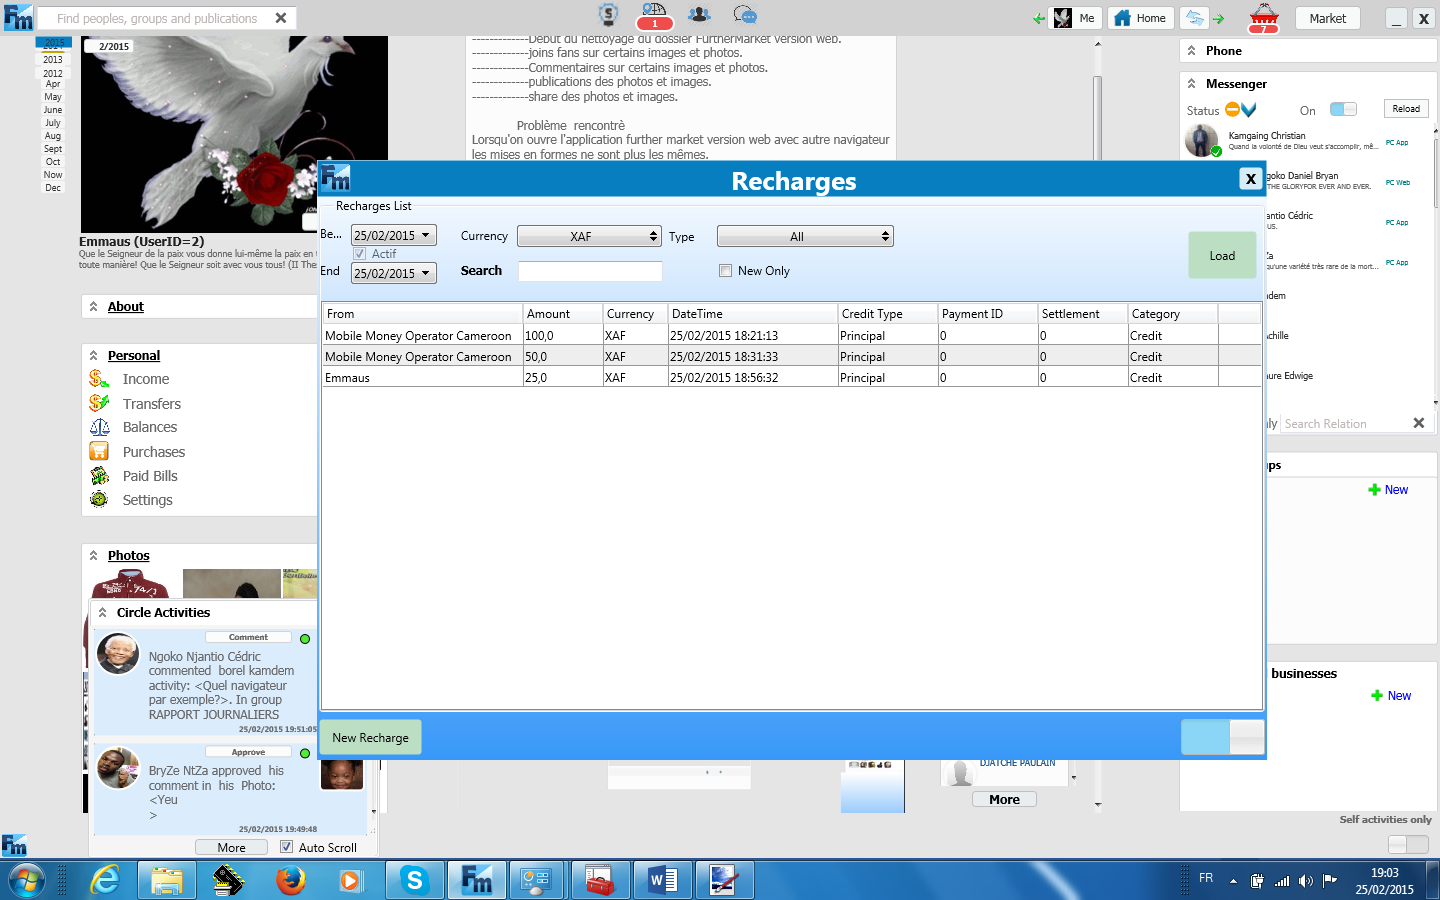
Task: Collapse the About section
Action: point(93,306)
